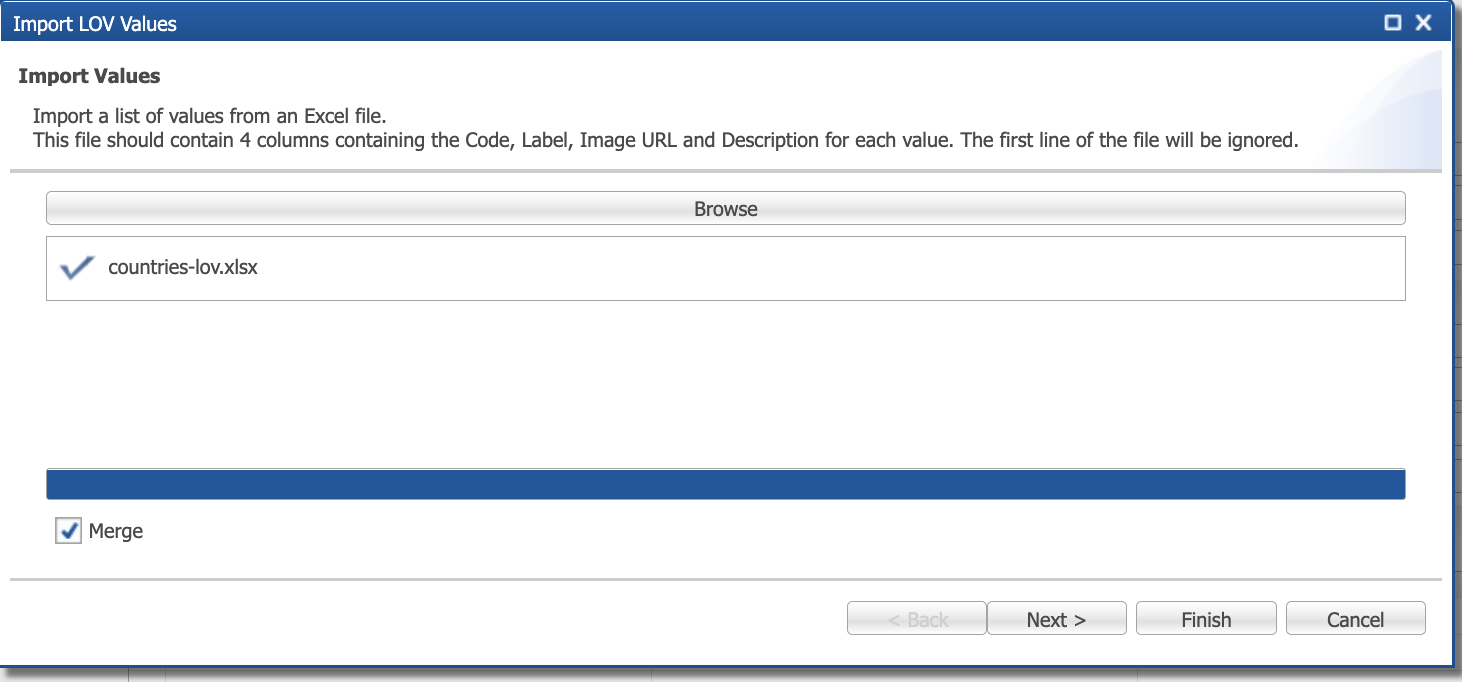This screenshot has width=1462, height=682.
Task: Click the Merge label text
Action: [116, 531]
